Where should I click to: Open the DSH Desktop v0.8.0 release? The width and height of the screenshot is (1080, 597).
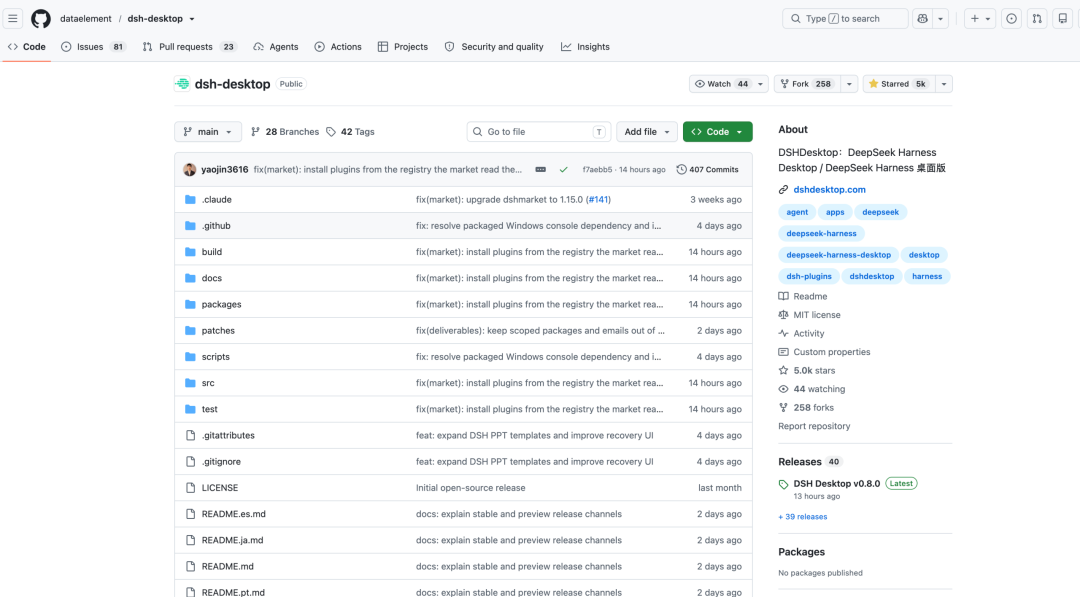click(836, 483)
